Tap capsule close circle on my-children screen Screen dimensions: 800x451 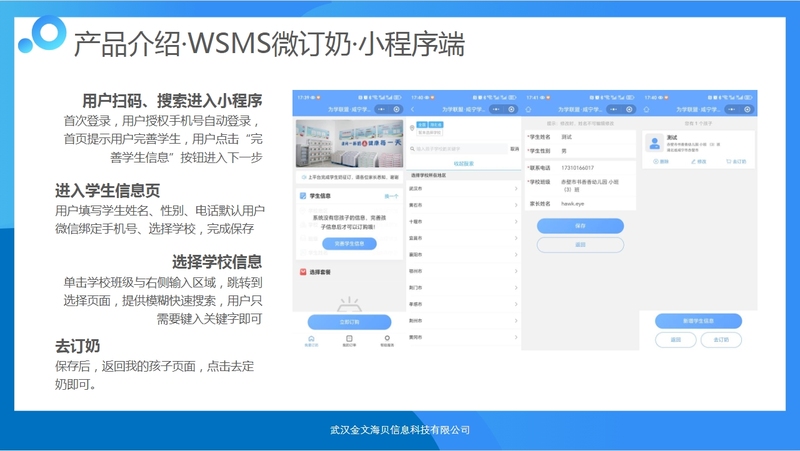(x=747, y=109)
